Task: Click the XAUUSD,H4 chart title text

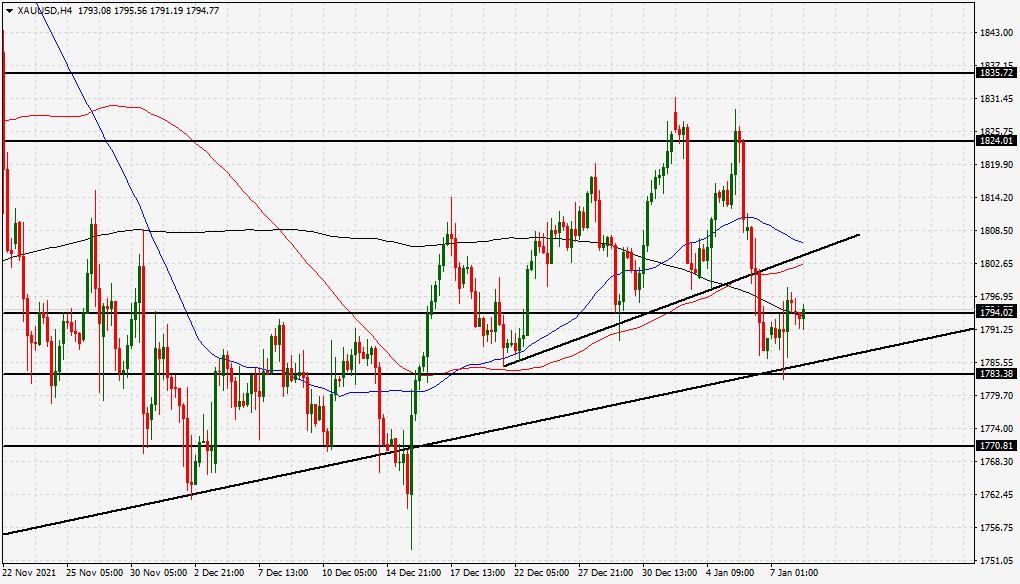Action: (x=44, y=10)
